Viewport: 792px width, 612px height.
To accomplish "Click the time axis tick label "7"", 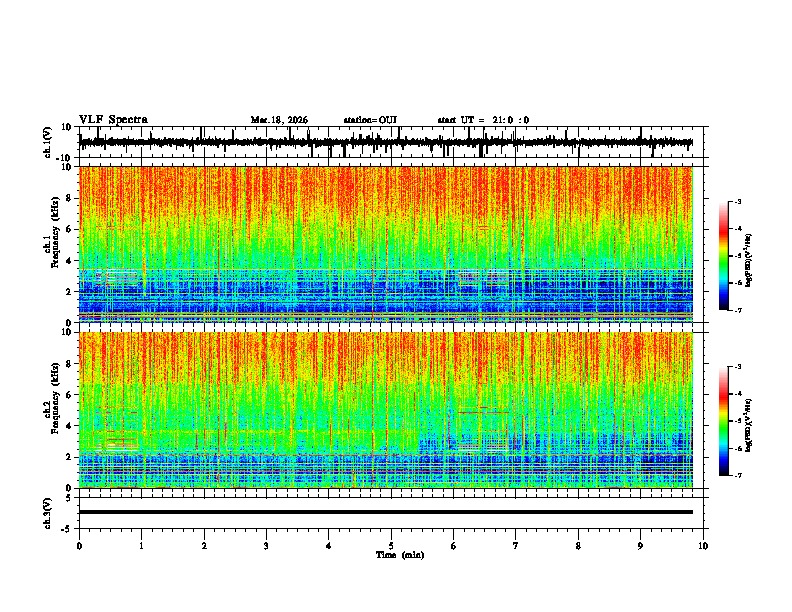I will click(516, 546).
